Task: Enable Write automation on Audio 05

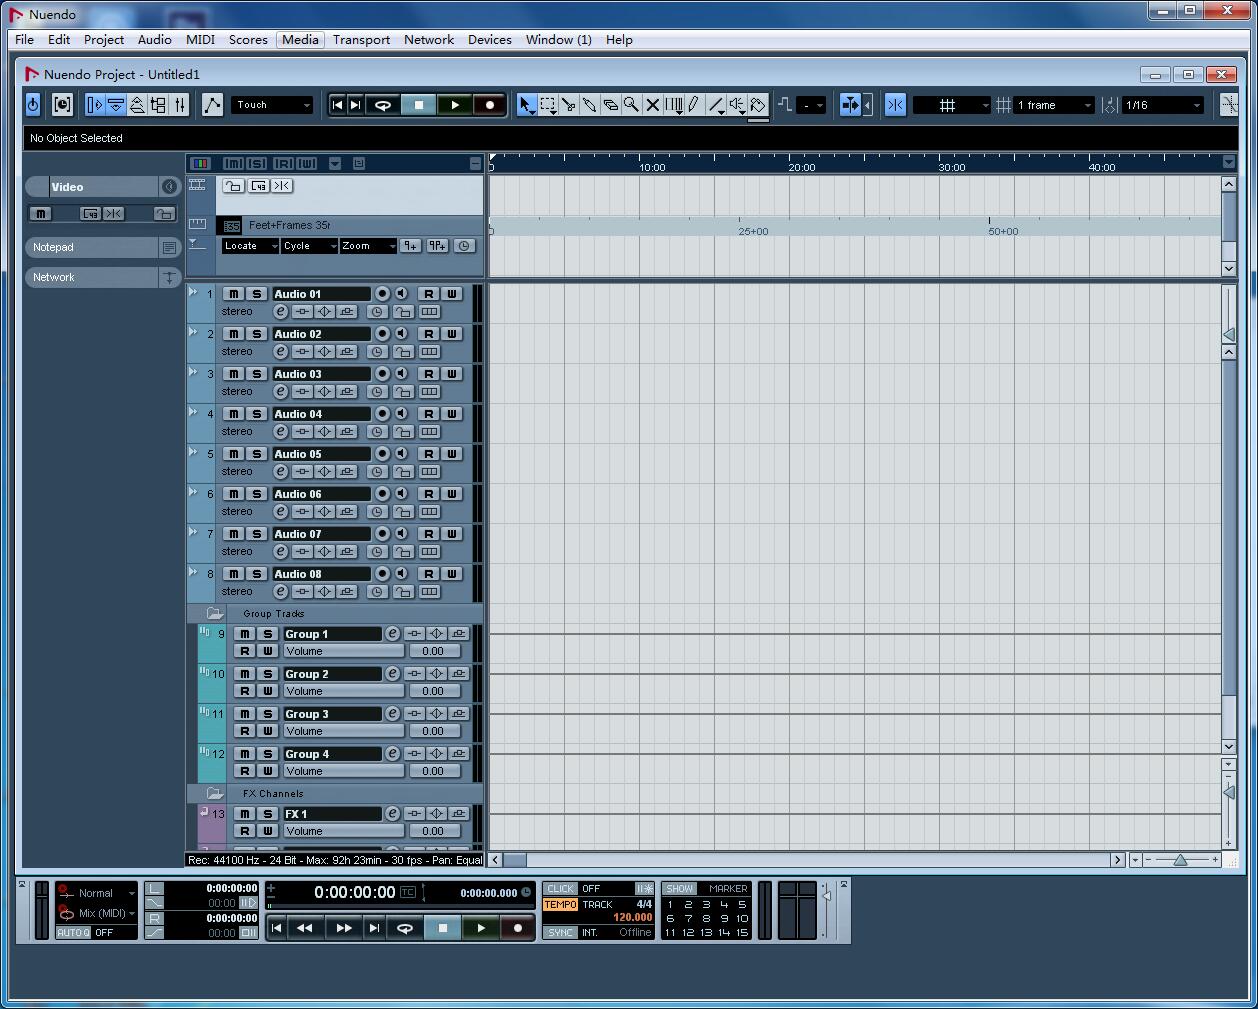Action: coord(451,453)
